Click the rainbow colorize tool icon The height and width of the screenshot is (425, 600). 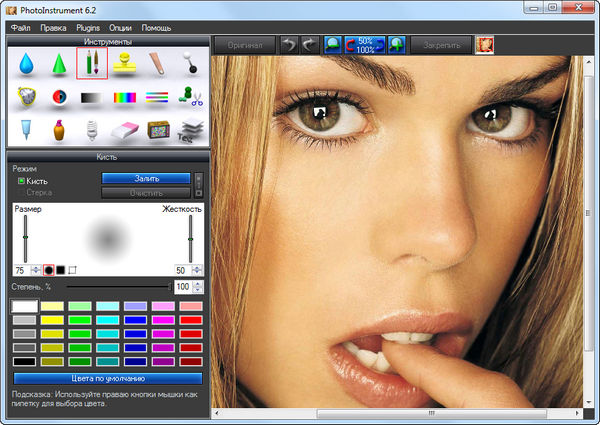tap(124, 98)
